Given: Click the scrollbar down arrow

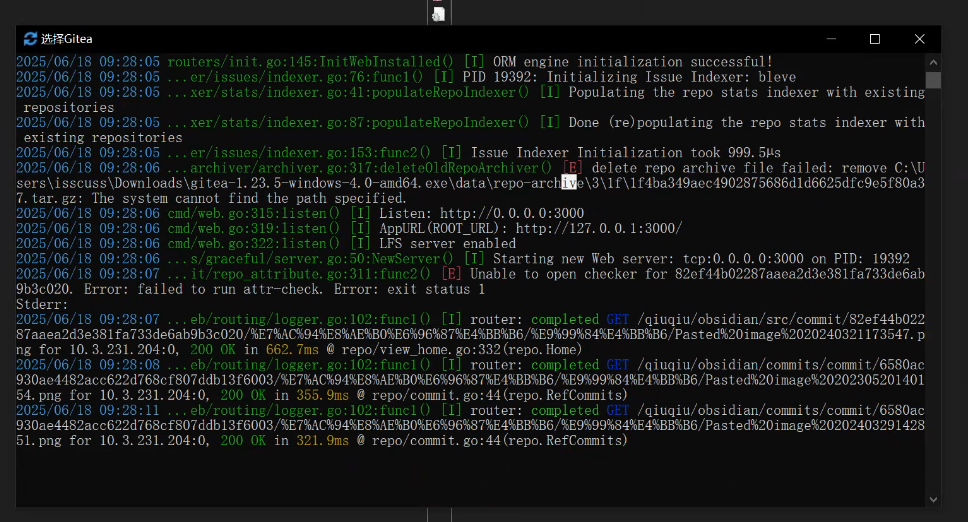Looking at the screenshot, I should pos(933,498).
